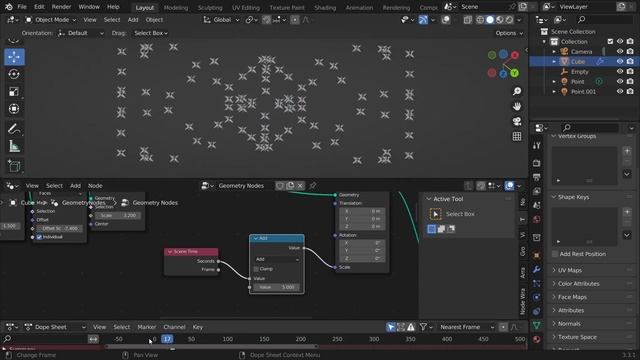Toggle render camera icon for Point
This screenshot has height=360, width=640.
pos(630,82)
